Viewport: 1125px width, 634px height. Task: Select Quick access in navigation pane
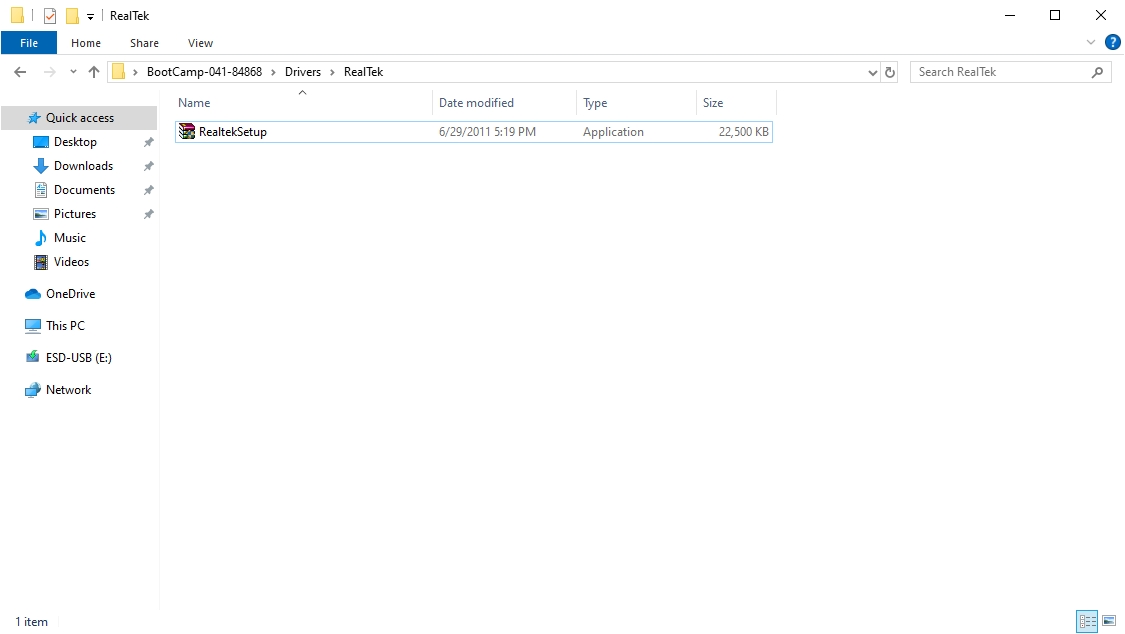tap(79, 118)
